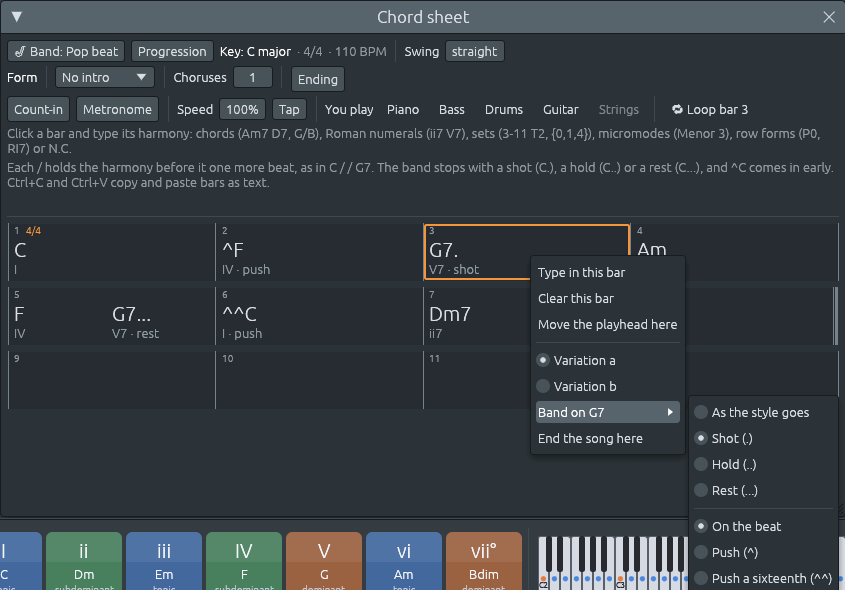Viewport: 845px width, 590px height.
Task: Set the Speed 100% value
Action: pyautogui.click(x=242, y=109)
